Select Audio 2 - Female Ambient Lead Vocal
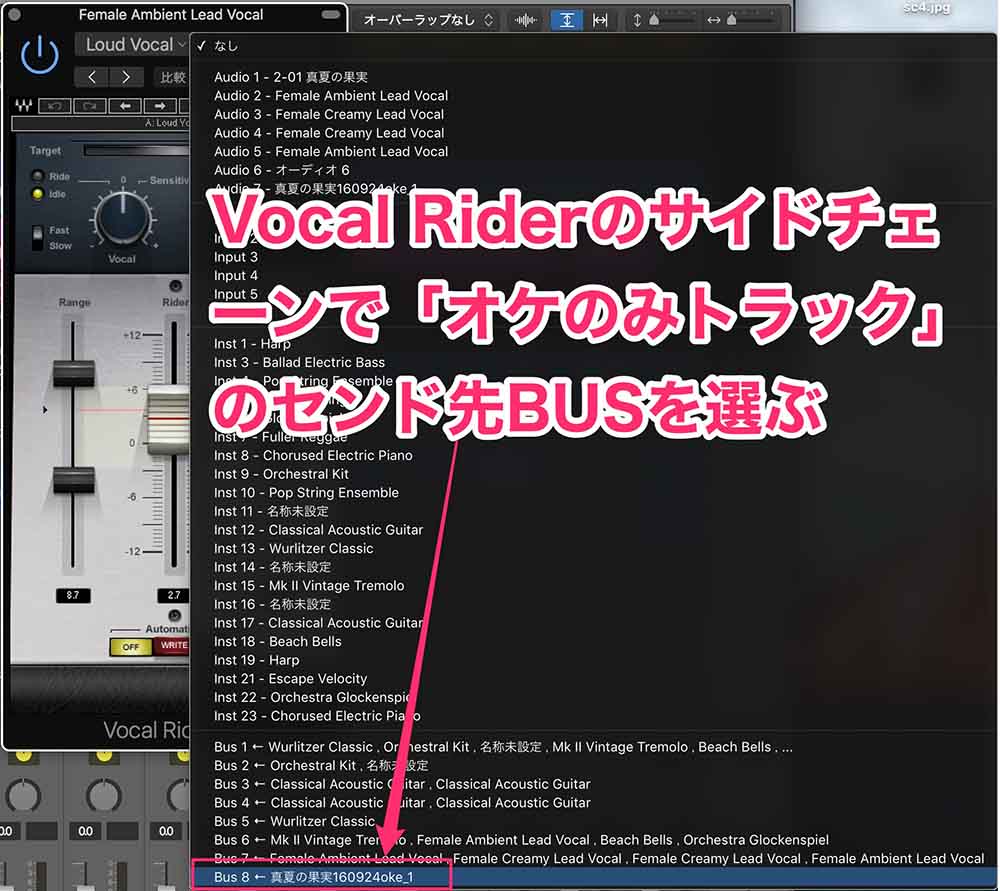The image size is (1000, 891). pyautogui.click(x=593, y=96)
